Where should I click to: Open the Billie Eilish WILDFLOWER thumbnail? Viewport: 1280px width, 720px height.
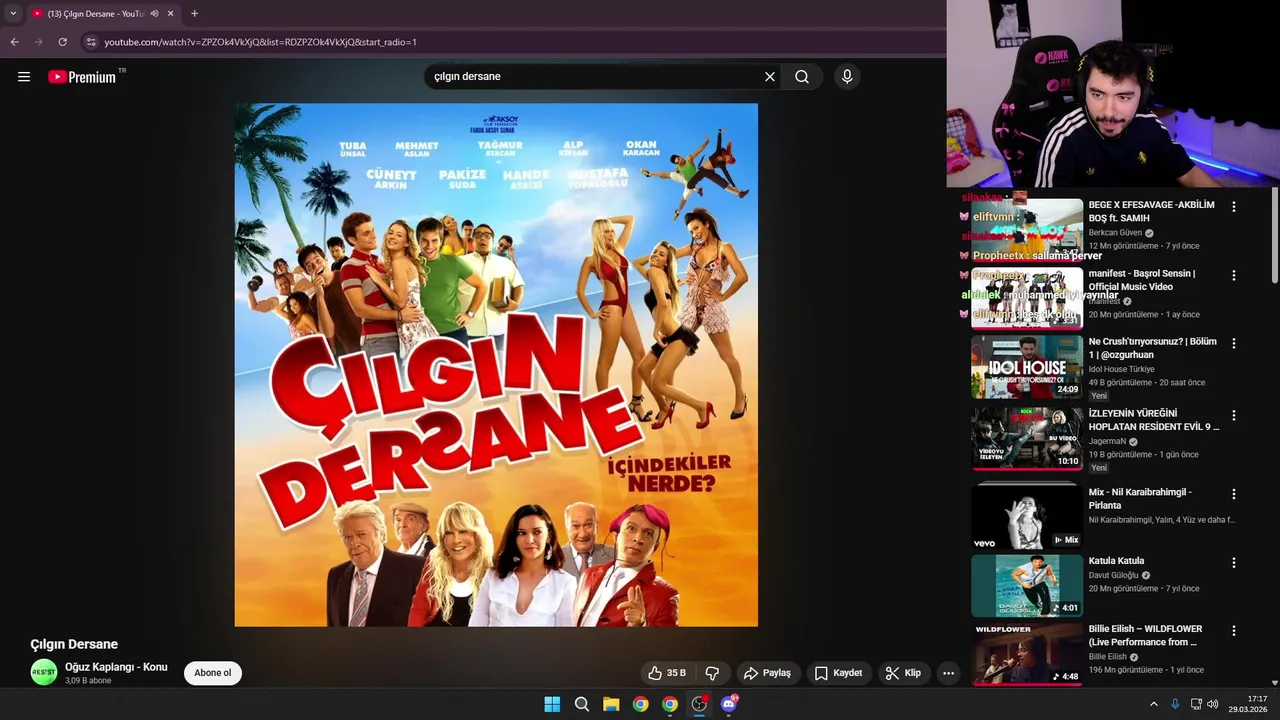click(1027, 654)
